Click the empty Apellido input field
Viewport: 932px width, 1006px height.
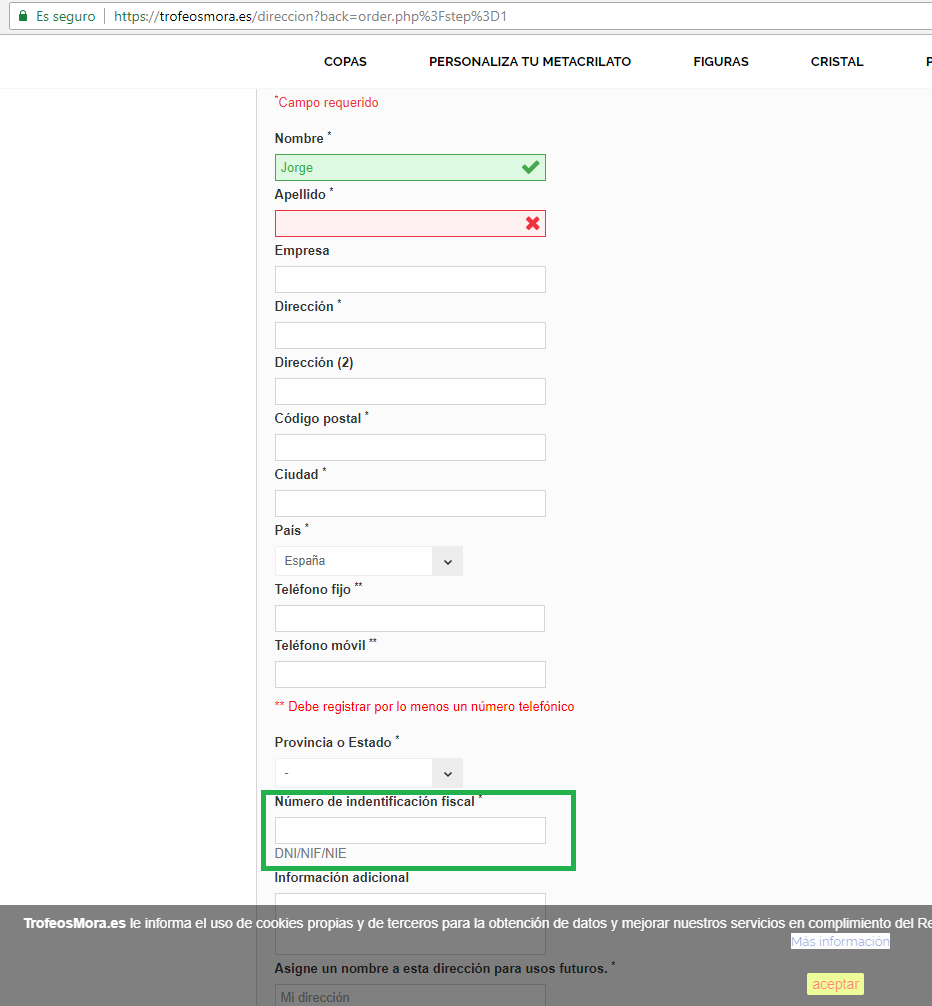410,223
